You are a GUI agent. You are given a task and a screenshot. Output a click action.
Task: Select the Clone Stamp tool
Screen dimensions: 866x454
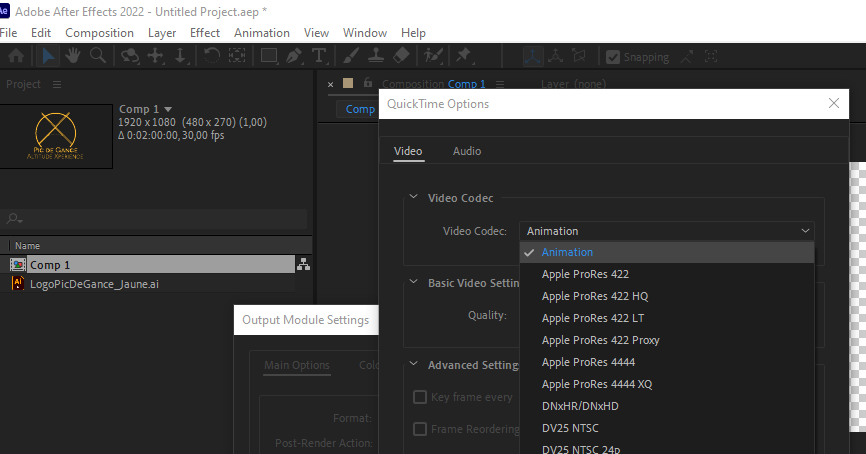[376, 57]
